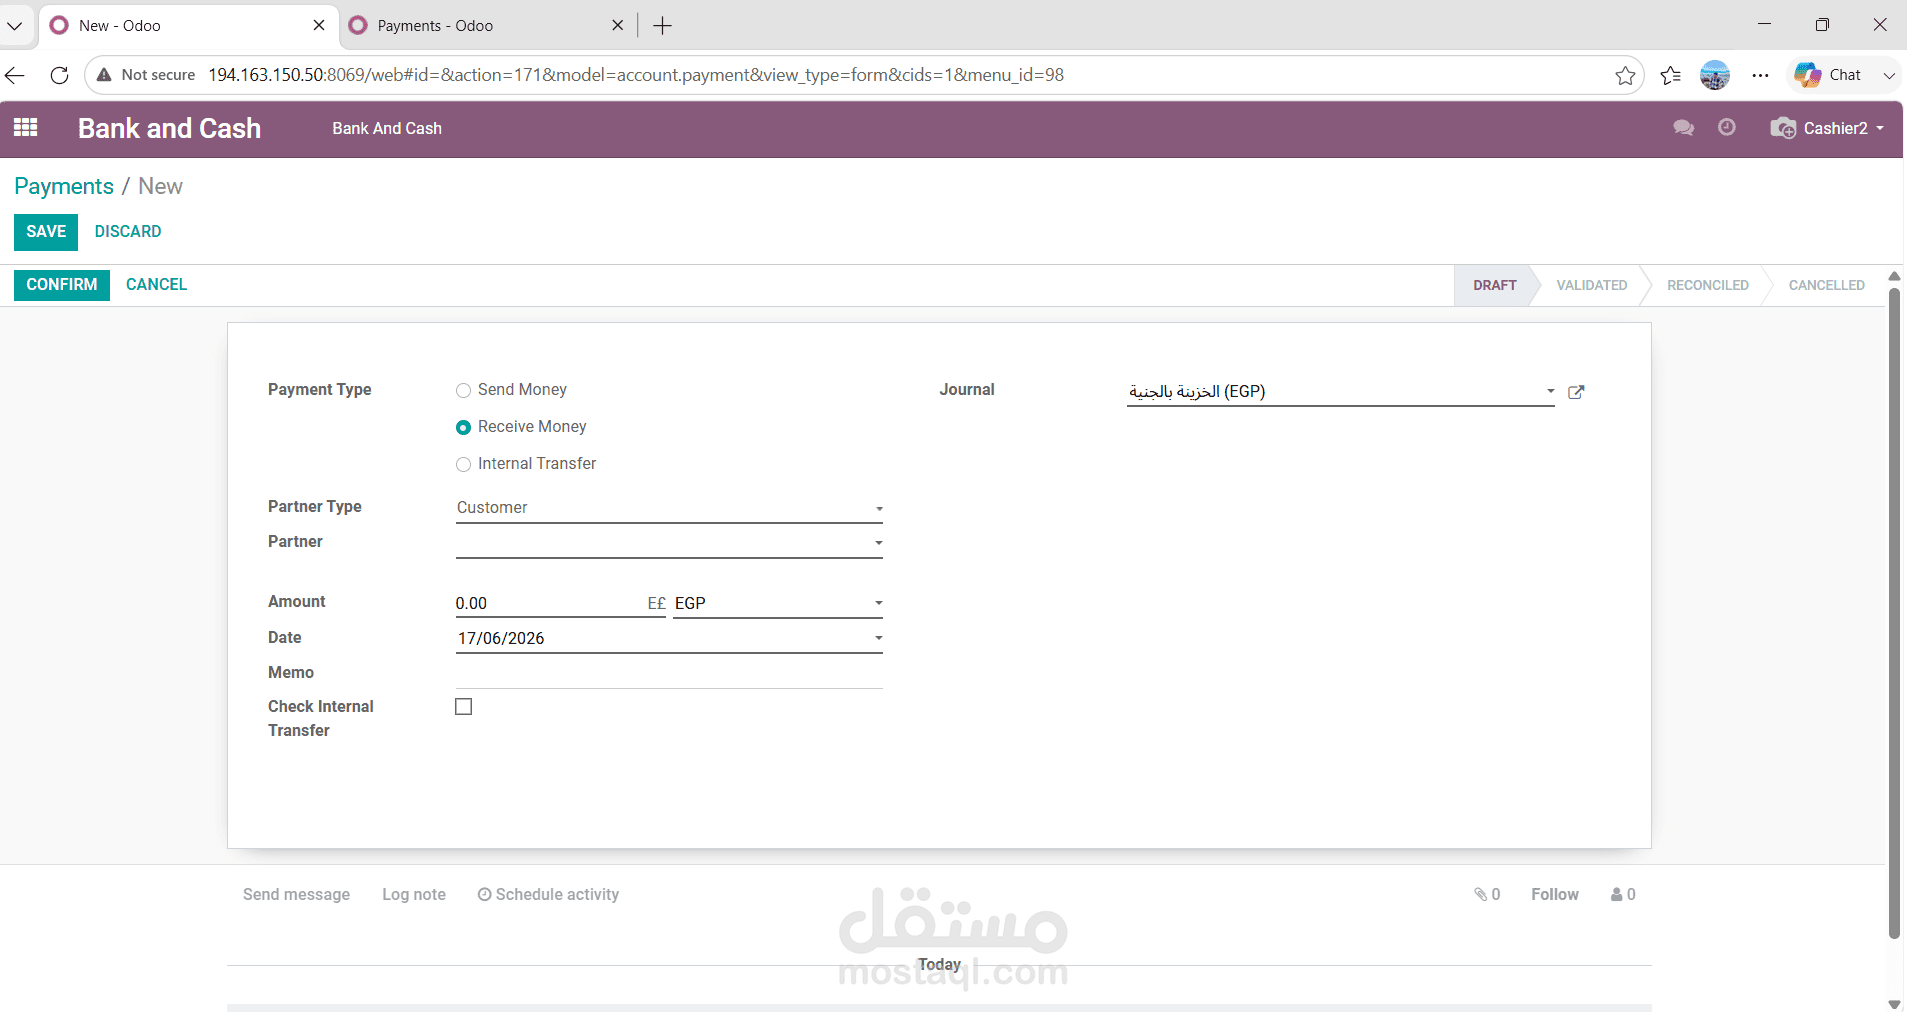
Task: Switch to the 'New - Odoo' browser tab
Action: click(190, 26)
